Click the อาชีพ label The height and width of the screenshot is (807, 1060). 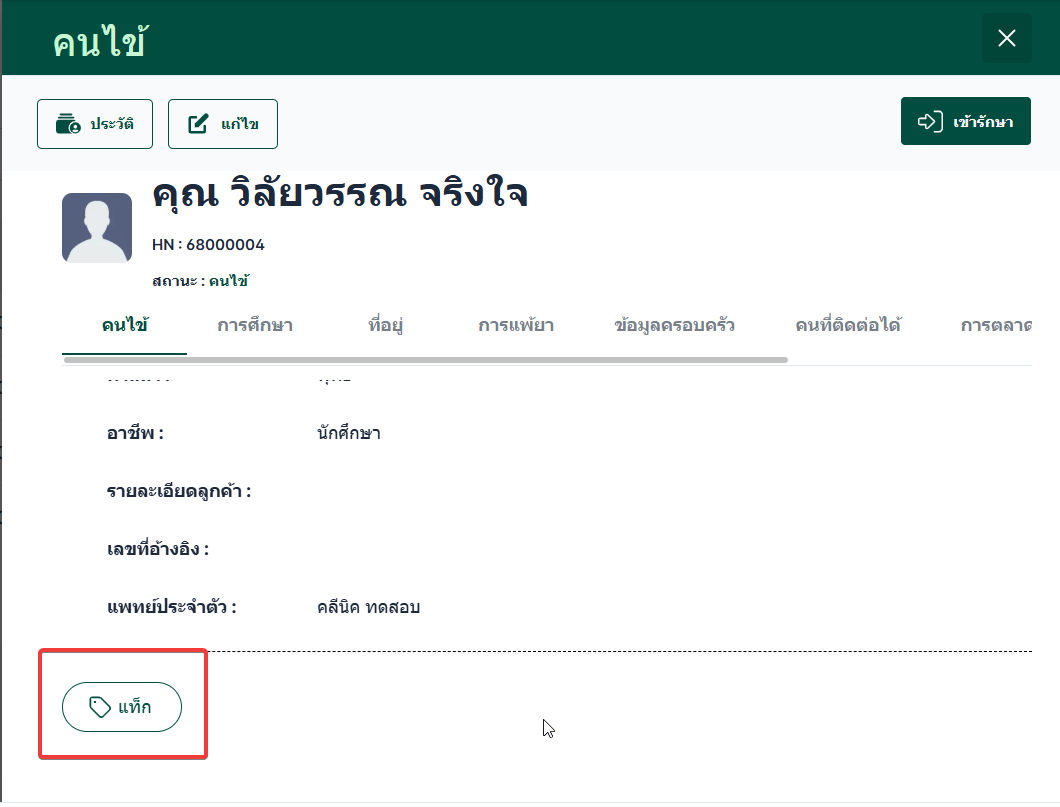(x=135, y=433)
